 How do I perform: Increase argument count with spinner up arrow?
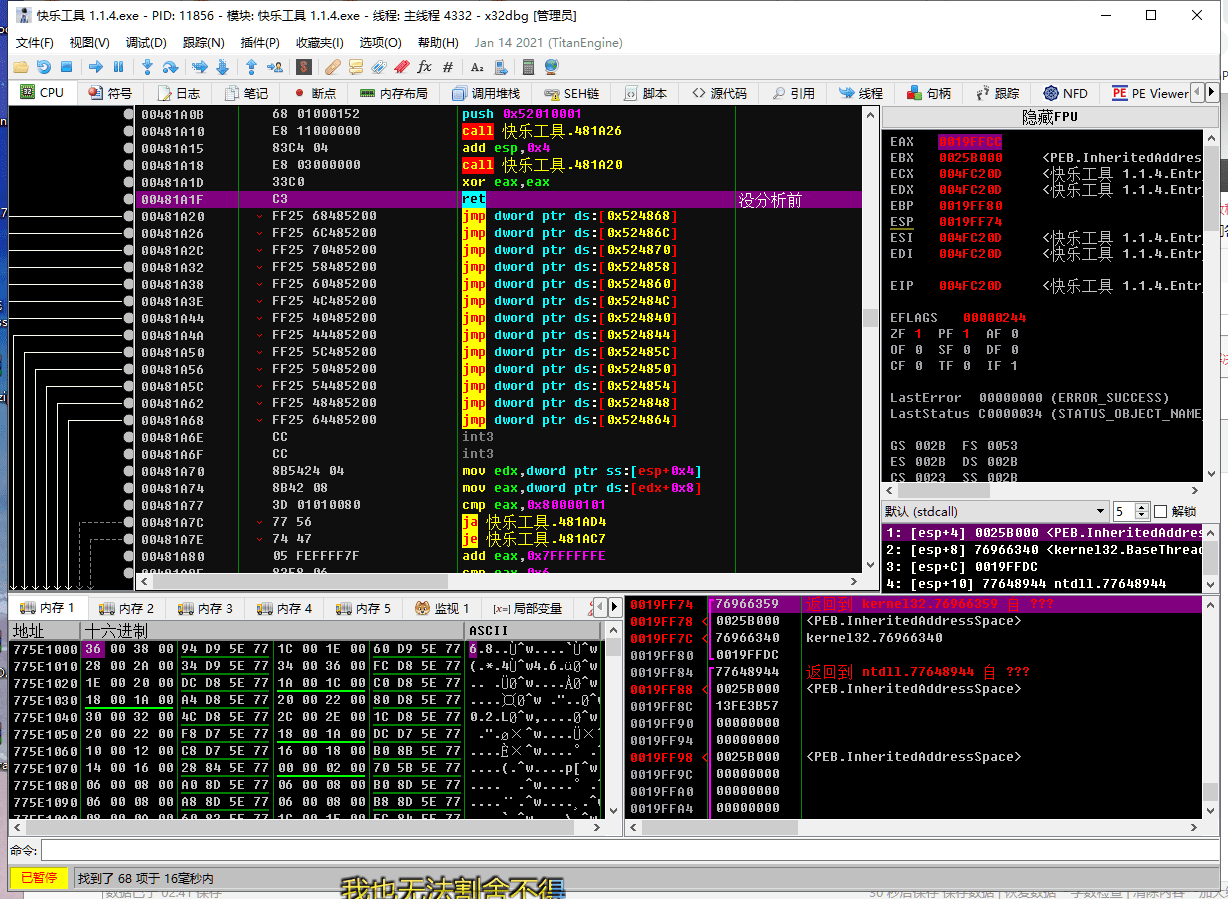point(1144,507)
